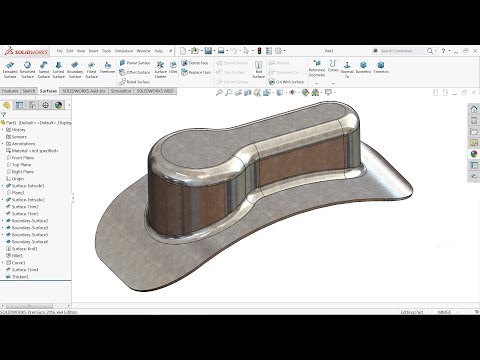Select the Filled Surface tool
Screen dimensions: 480x360
click(x=91, y=69)
